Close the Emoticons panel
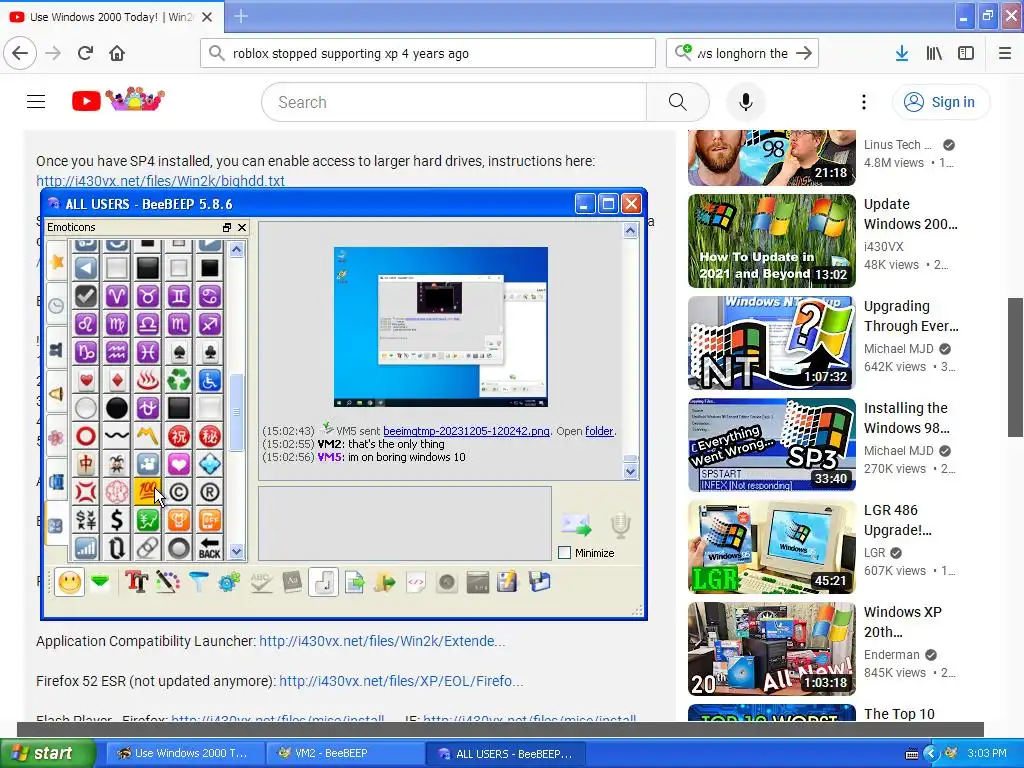This screenshot has width=1024, height=768. click(242, 227)
